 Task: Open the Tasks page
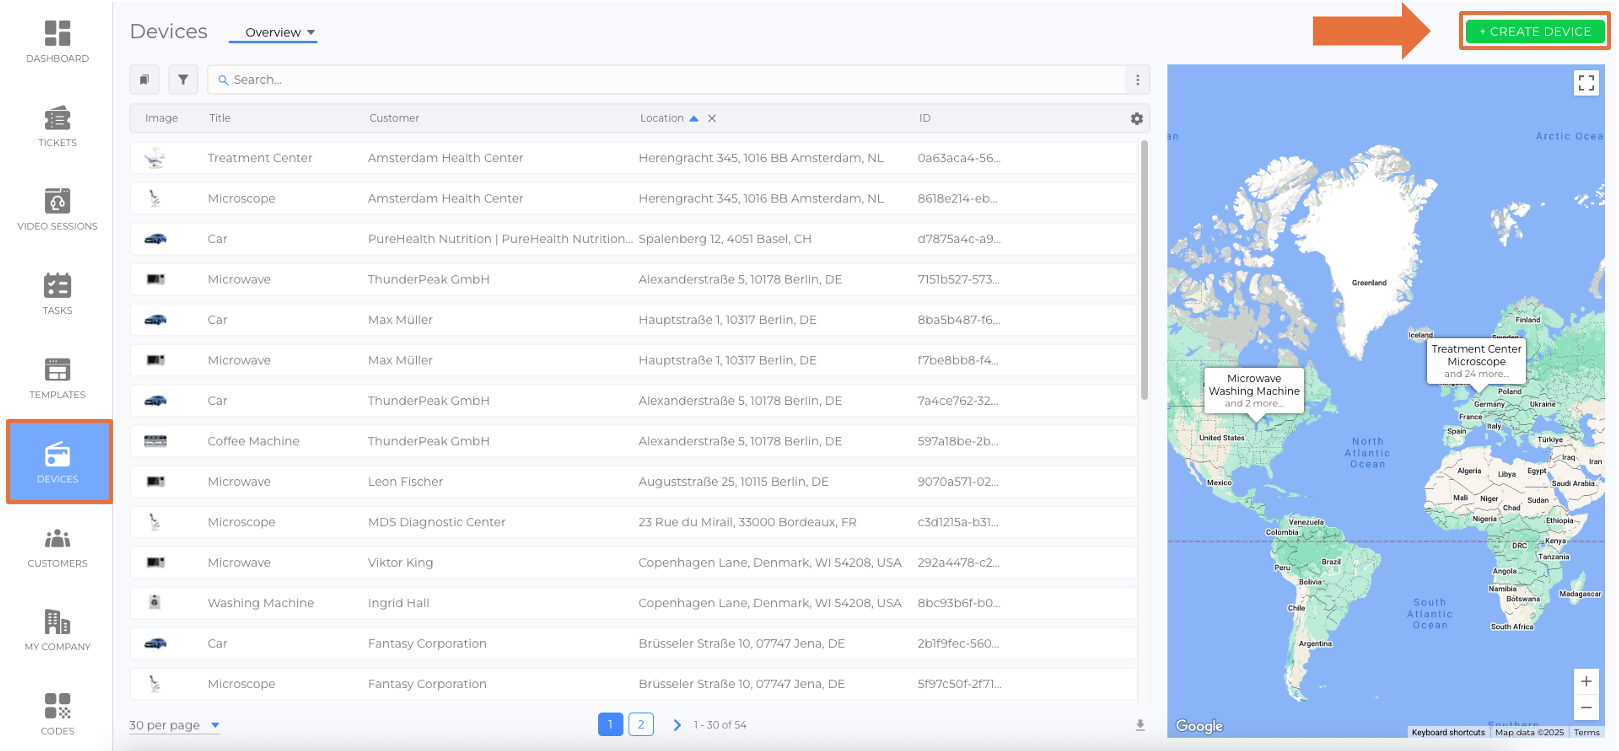click(x=57, y=293)
